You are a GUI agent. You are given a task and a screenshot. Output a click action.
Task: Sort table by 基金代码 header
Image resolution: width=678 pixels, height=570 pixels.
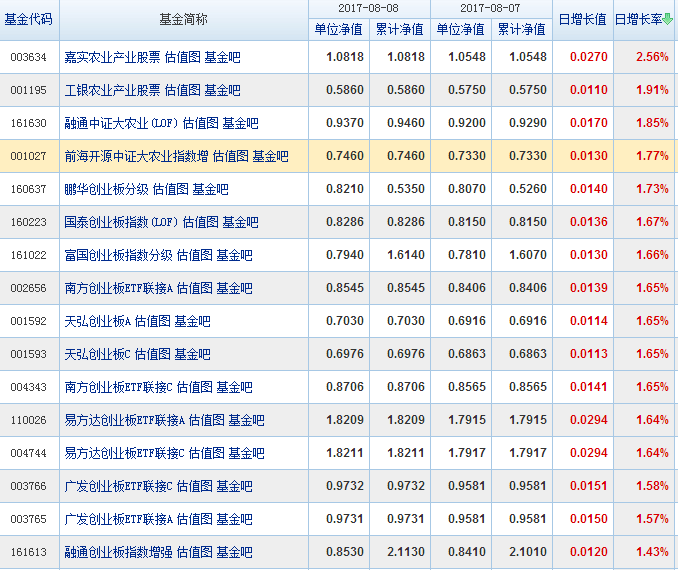[28, 19]
